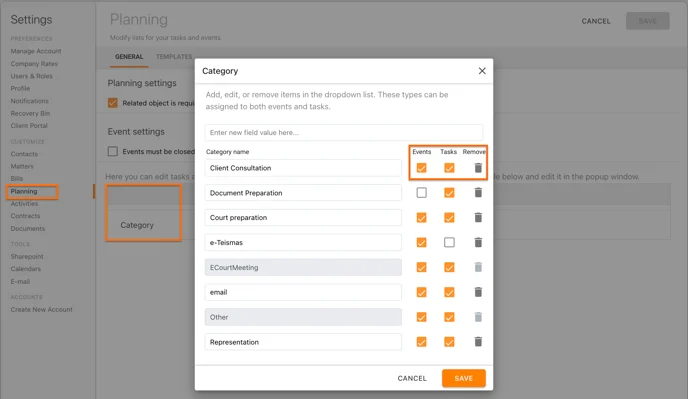Screen dimensions: 688x399
Task: Open E-mail tool settings
Action: [20, 281]
